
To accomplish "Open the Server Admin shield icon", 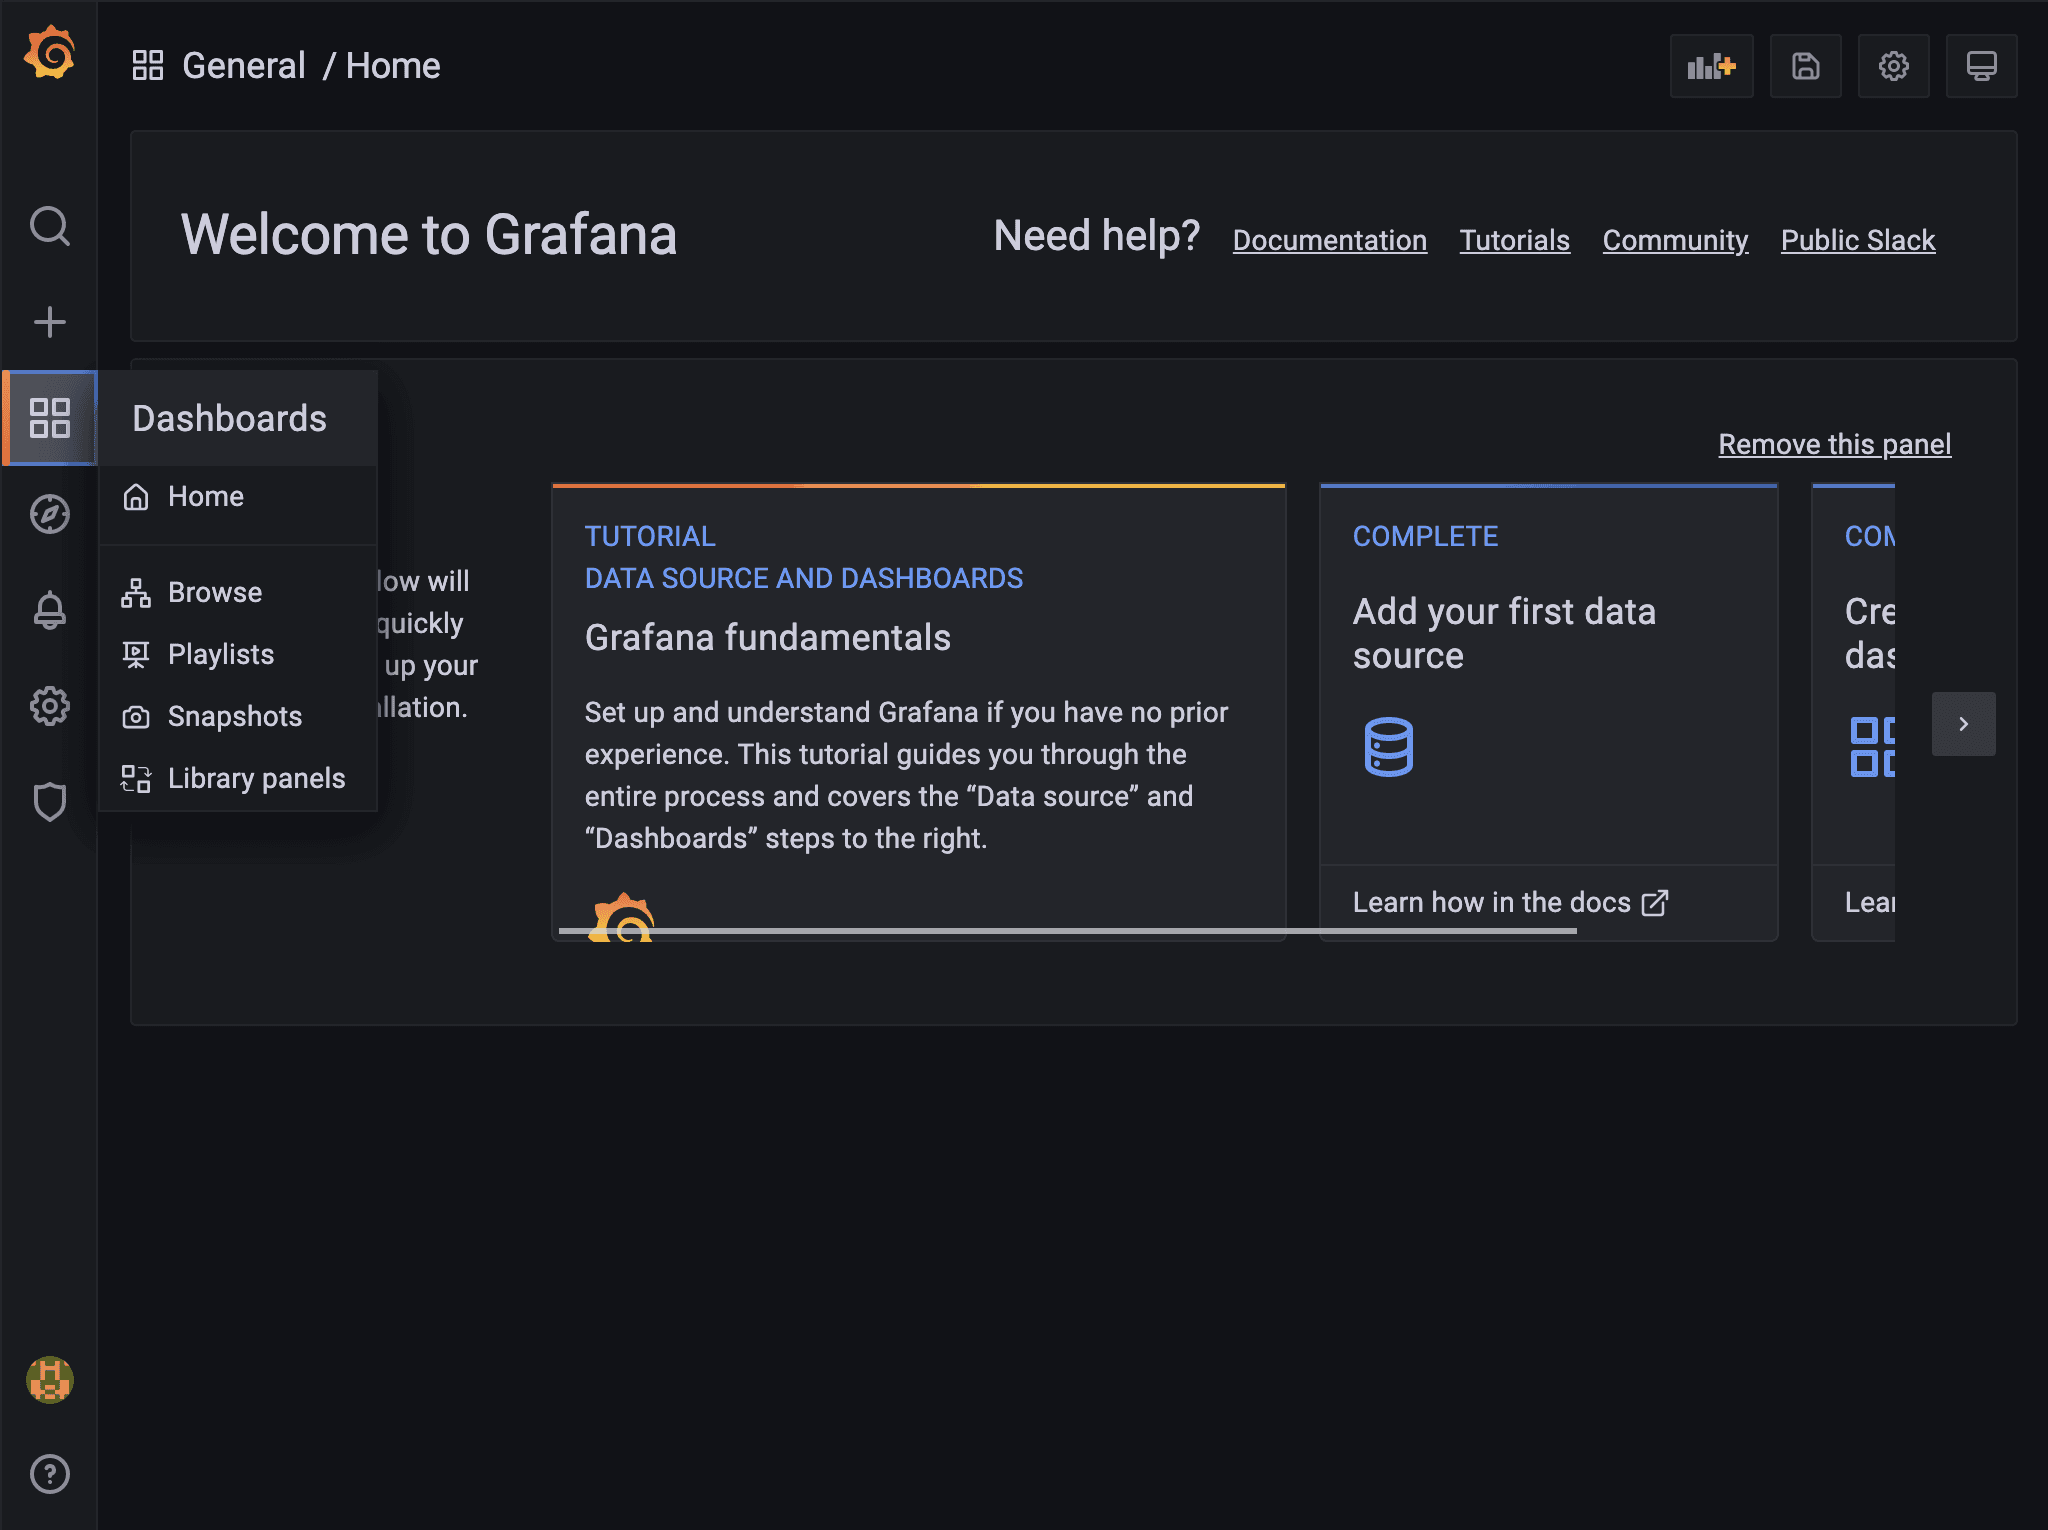I will click(x=49, y=802).
